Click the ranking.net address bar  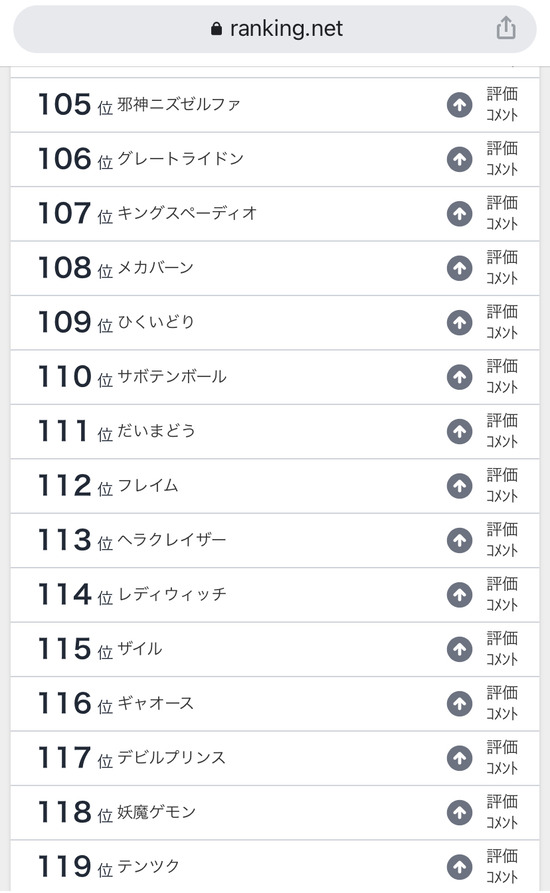tap(275, 28)
